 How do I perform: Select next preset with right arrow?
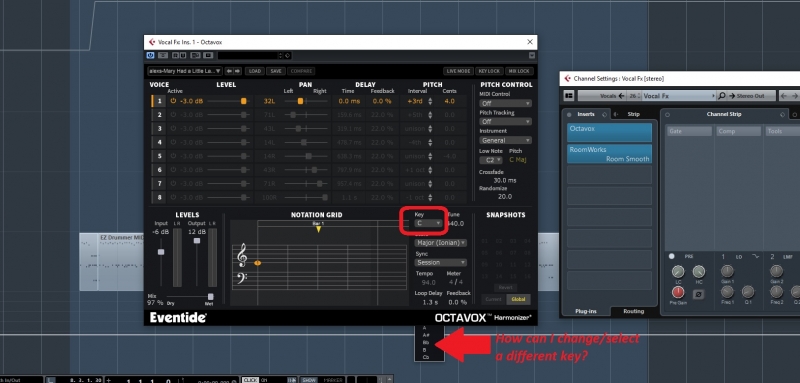click(x=237, y=71)
